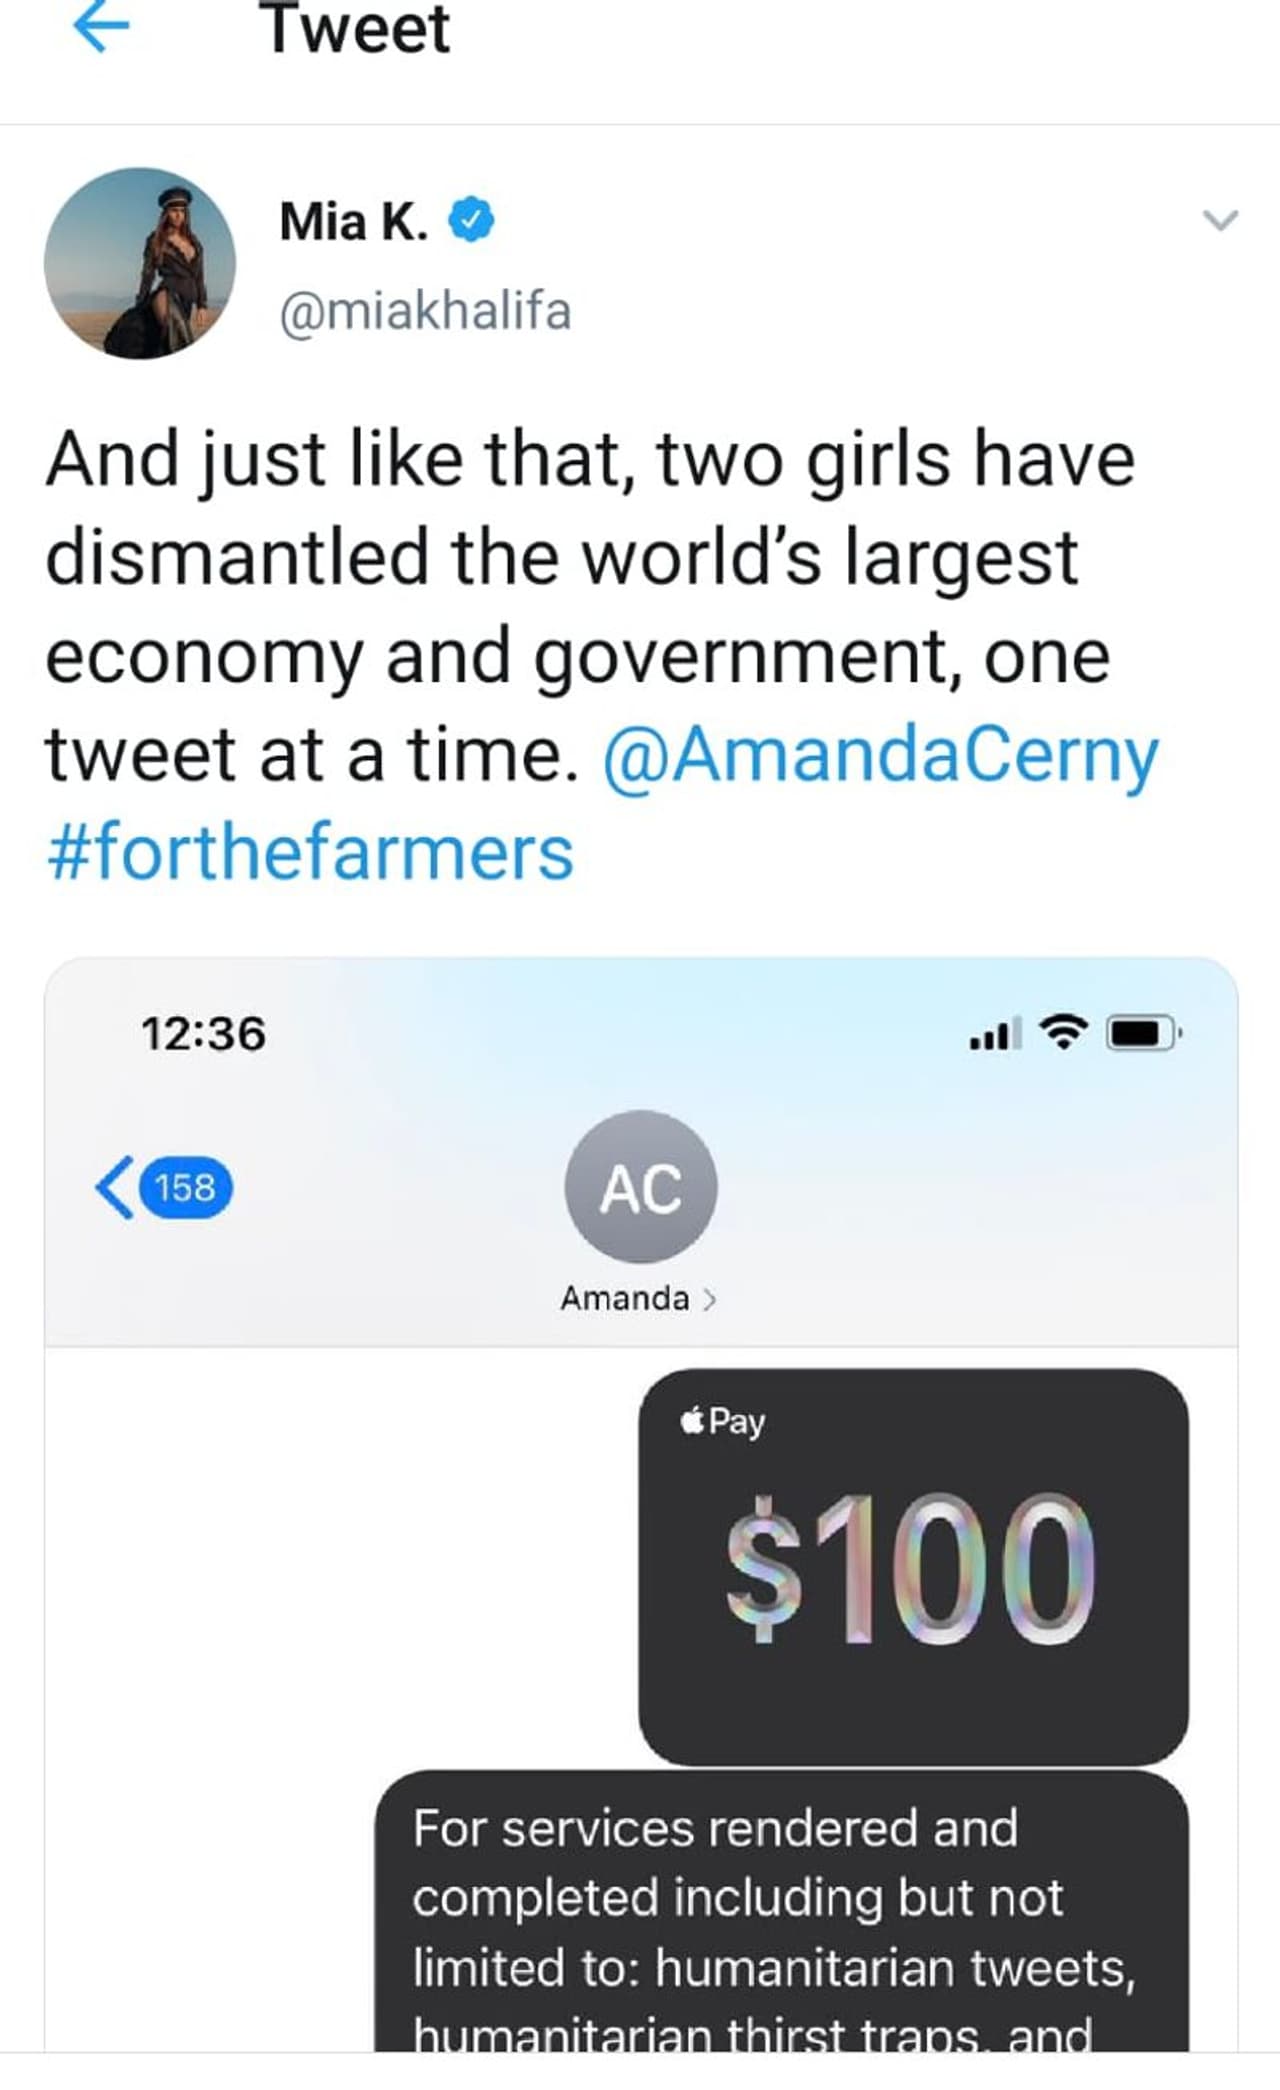The image size is (1280, 2090).
Task: Tap the blue Messages back chevron
Action: coord(114,1187)
